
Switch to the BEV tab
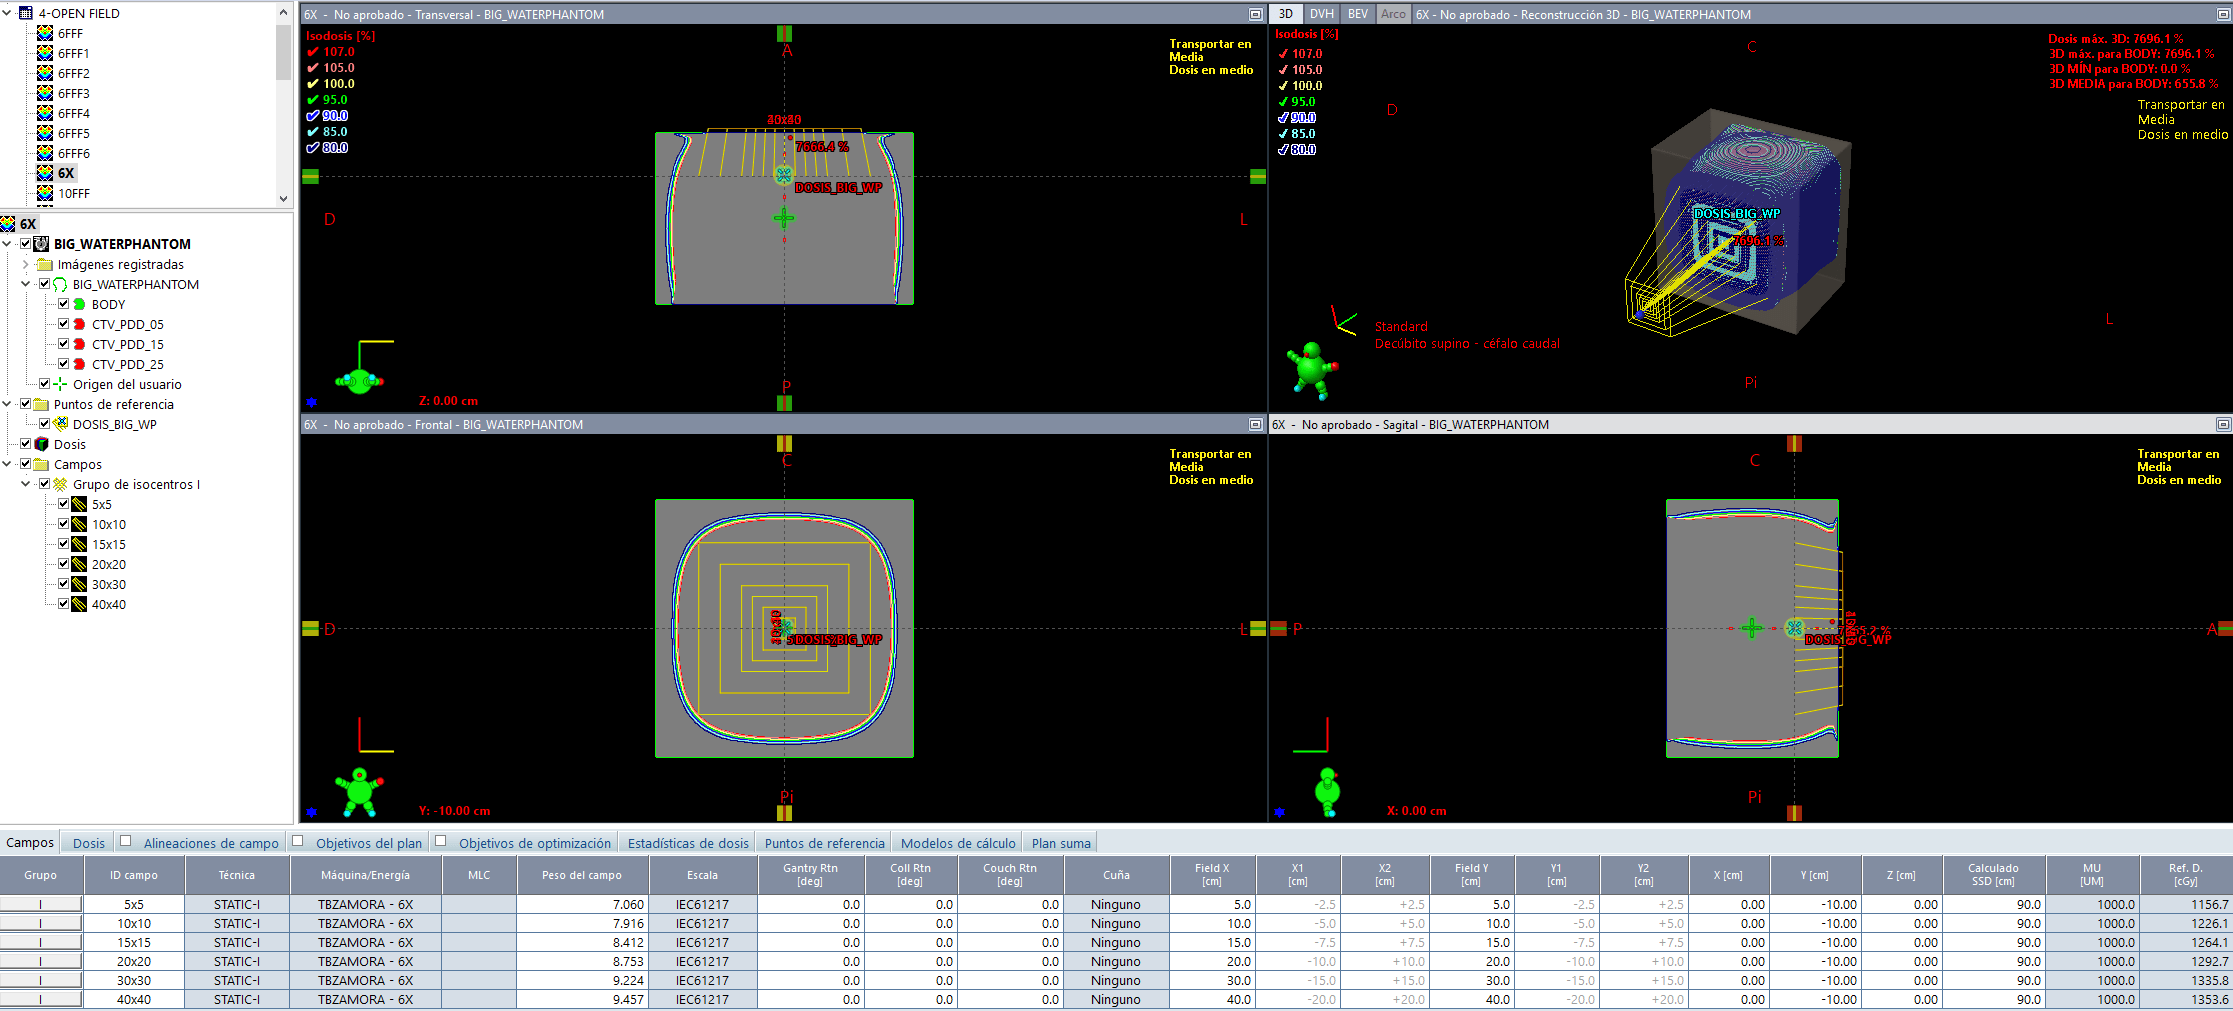pyautogui.click(x=1357, y=14)
